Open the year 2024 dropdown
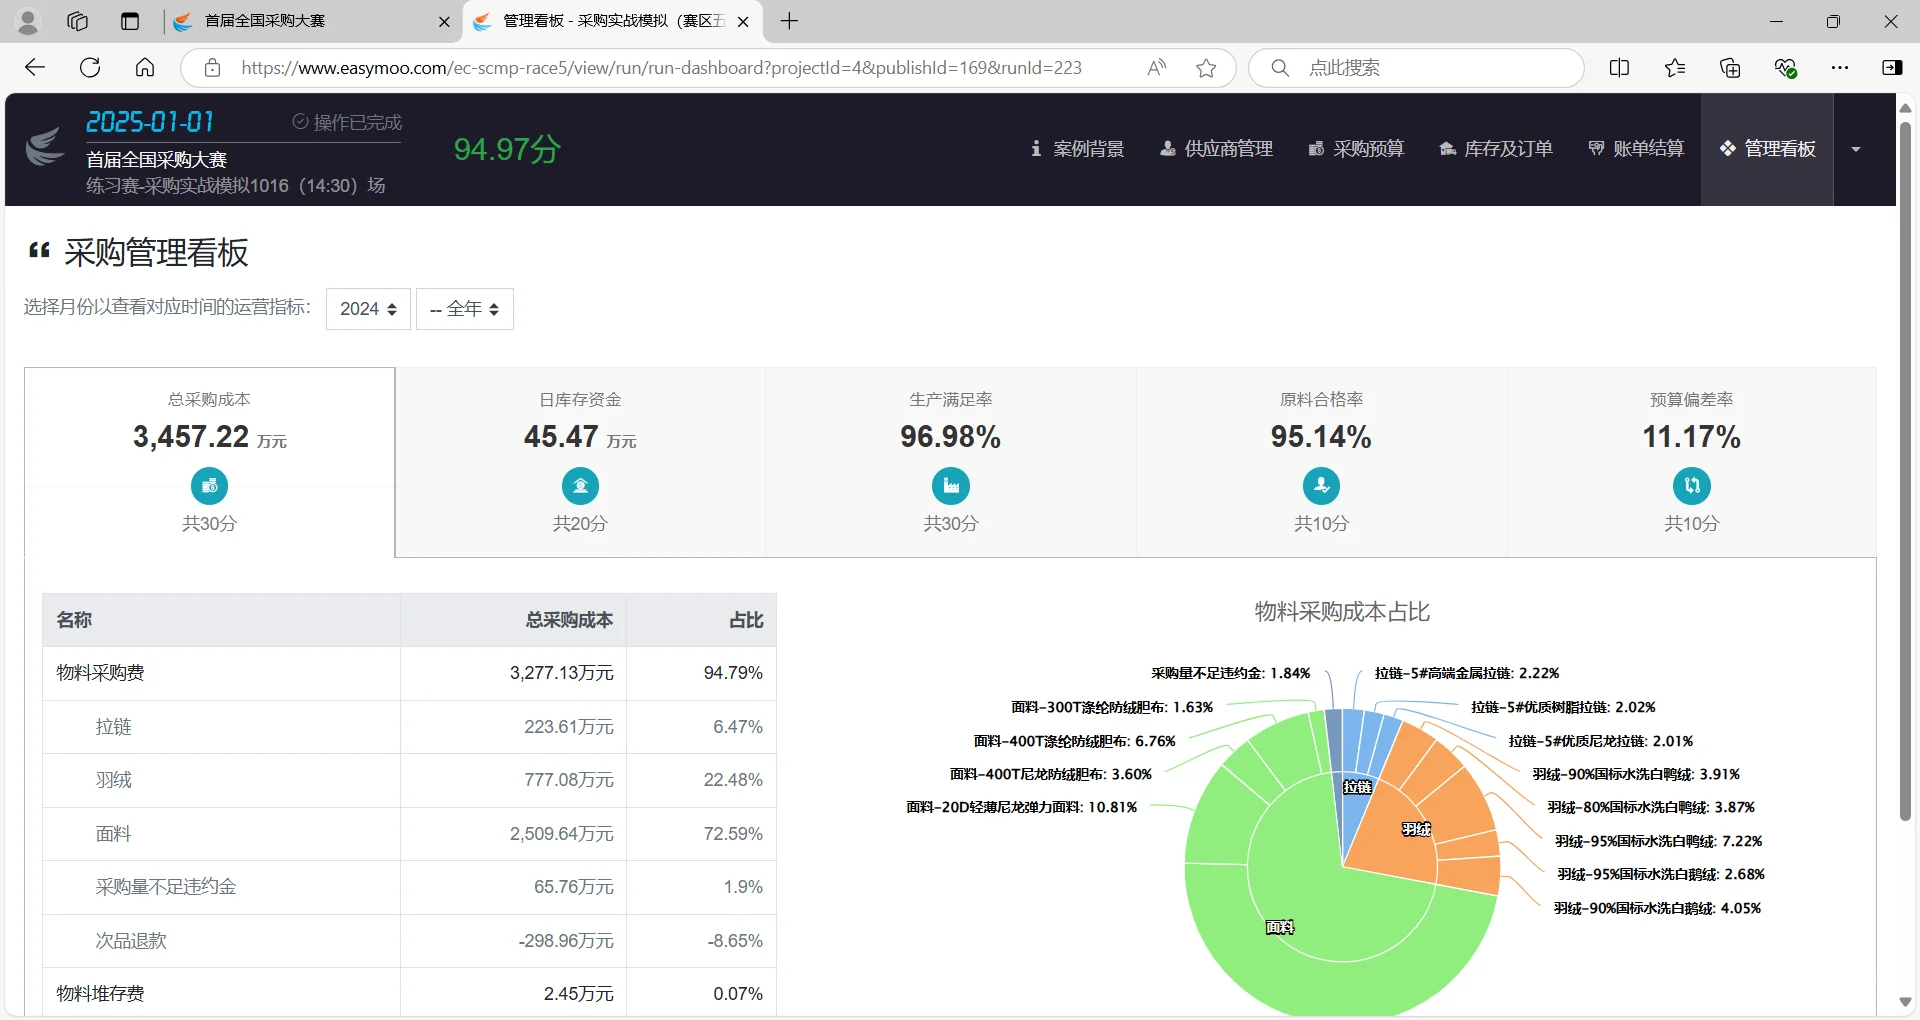Viewport: 1920px width, 1020px height. [368, 309]
